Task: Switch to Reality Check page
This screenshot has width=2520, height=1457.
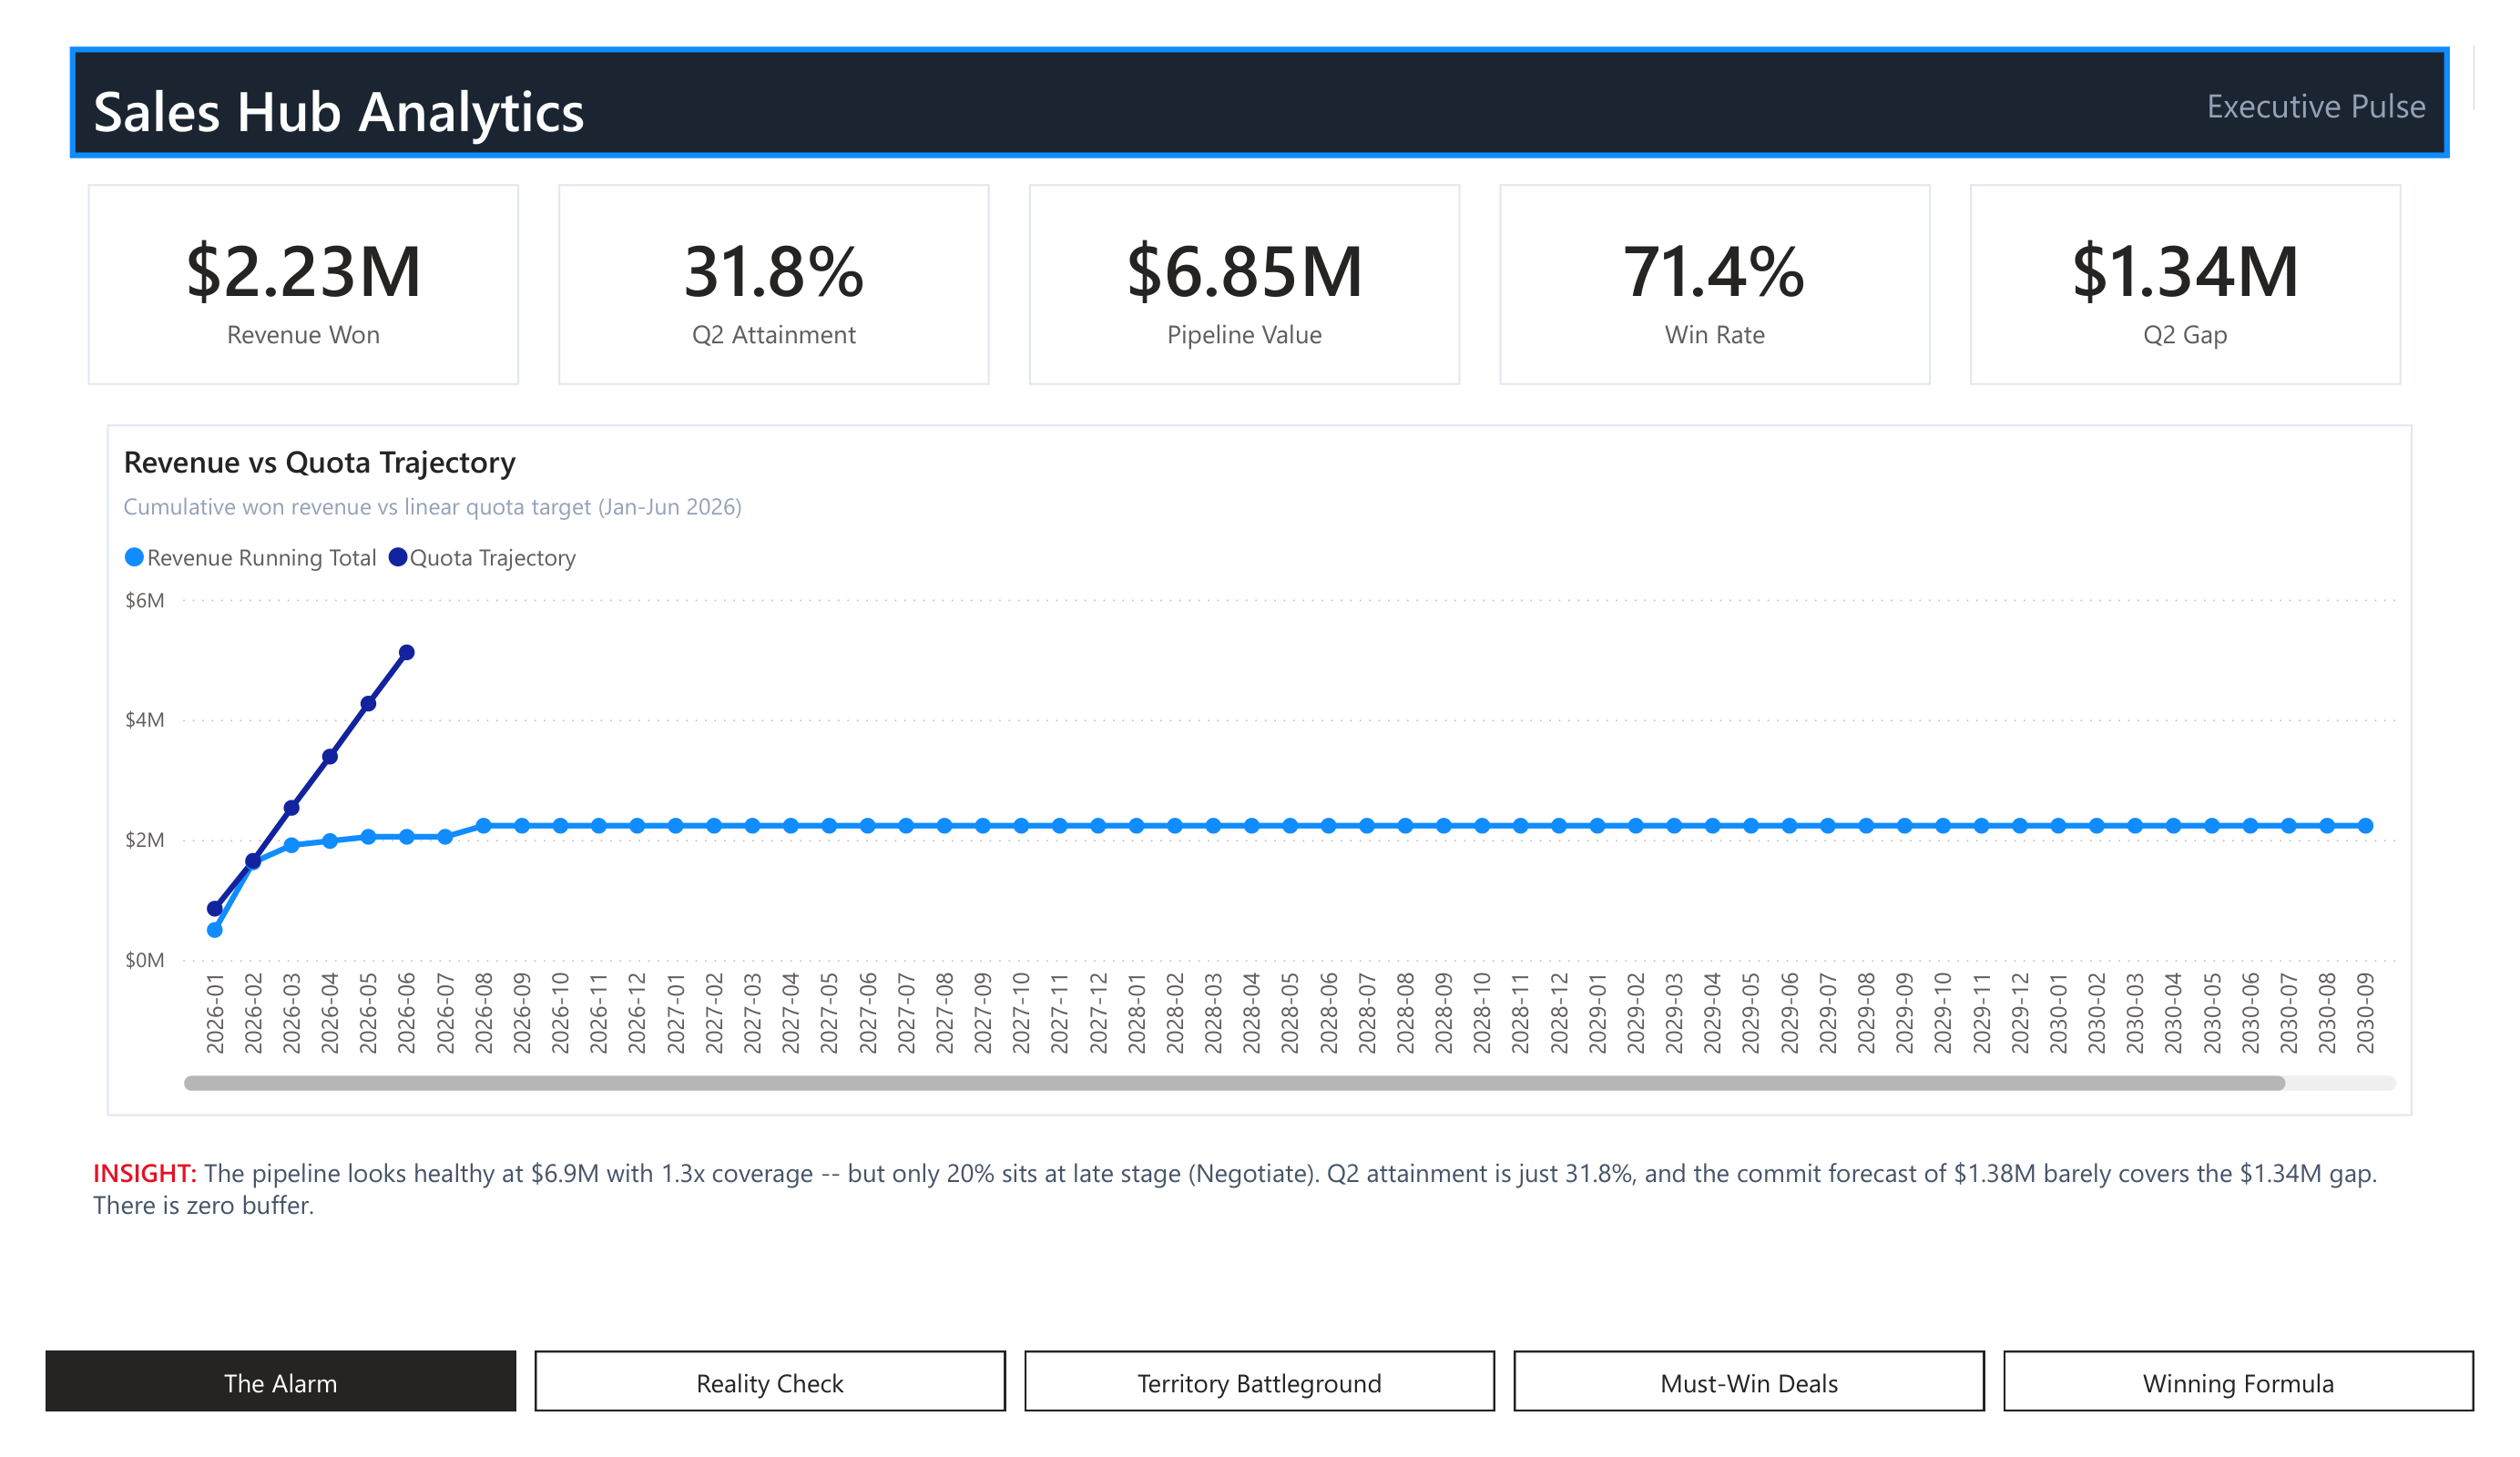Action: click(x=769, y=1382)
